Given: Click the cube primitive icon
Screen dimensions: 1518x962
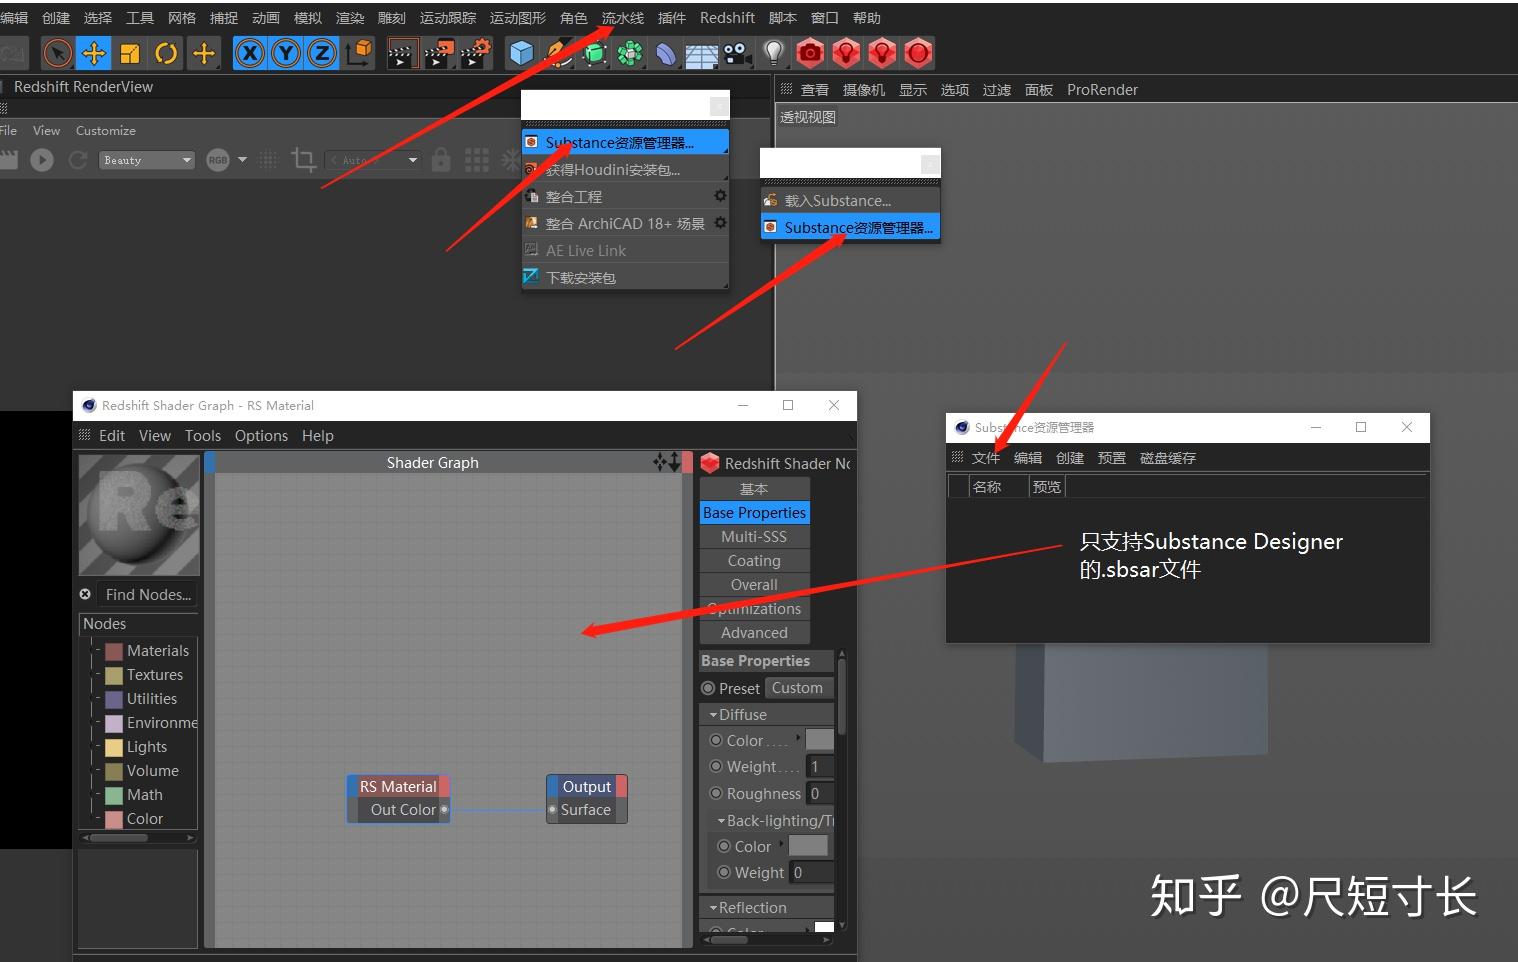Looking at the screenshot, I should (x=521, y=53).
